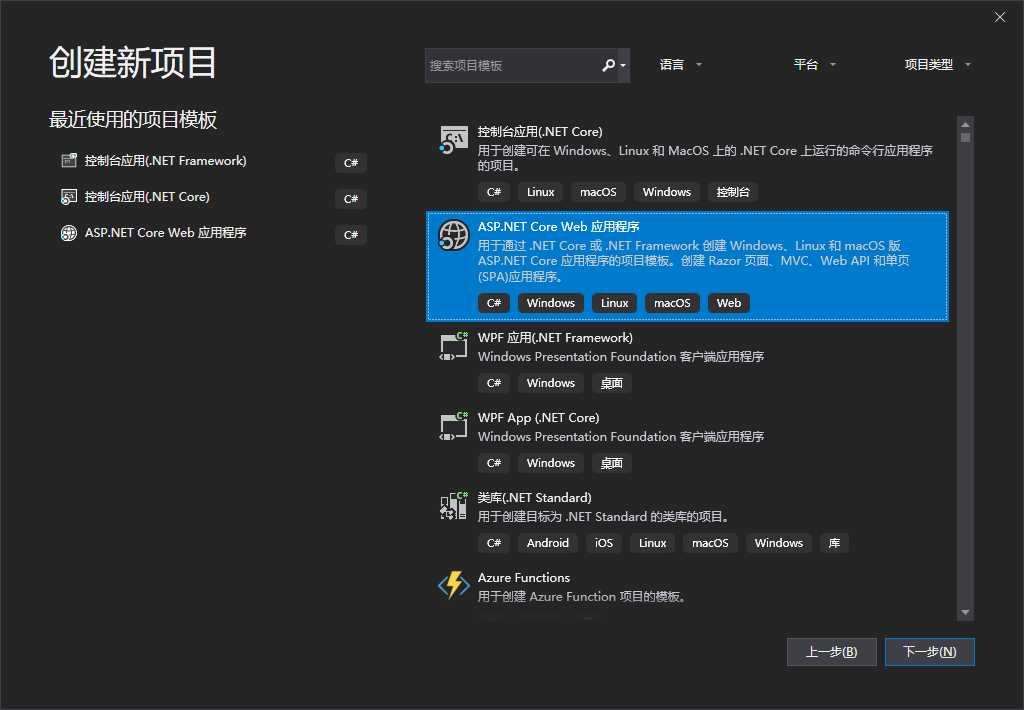Select 类库(.NET Standard) template title

534,498
